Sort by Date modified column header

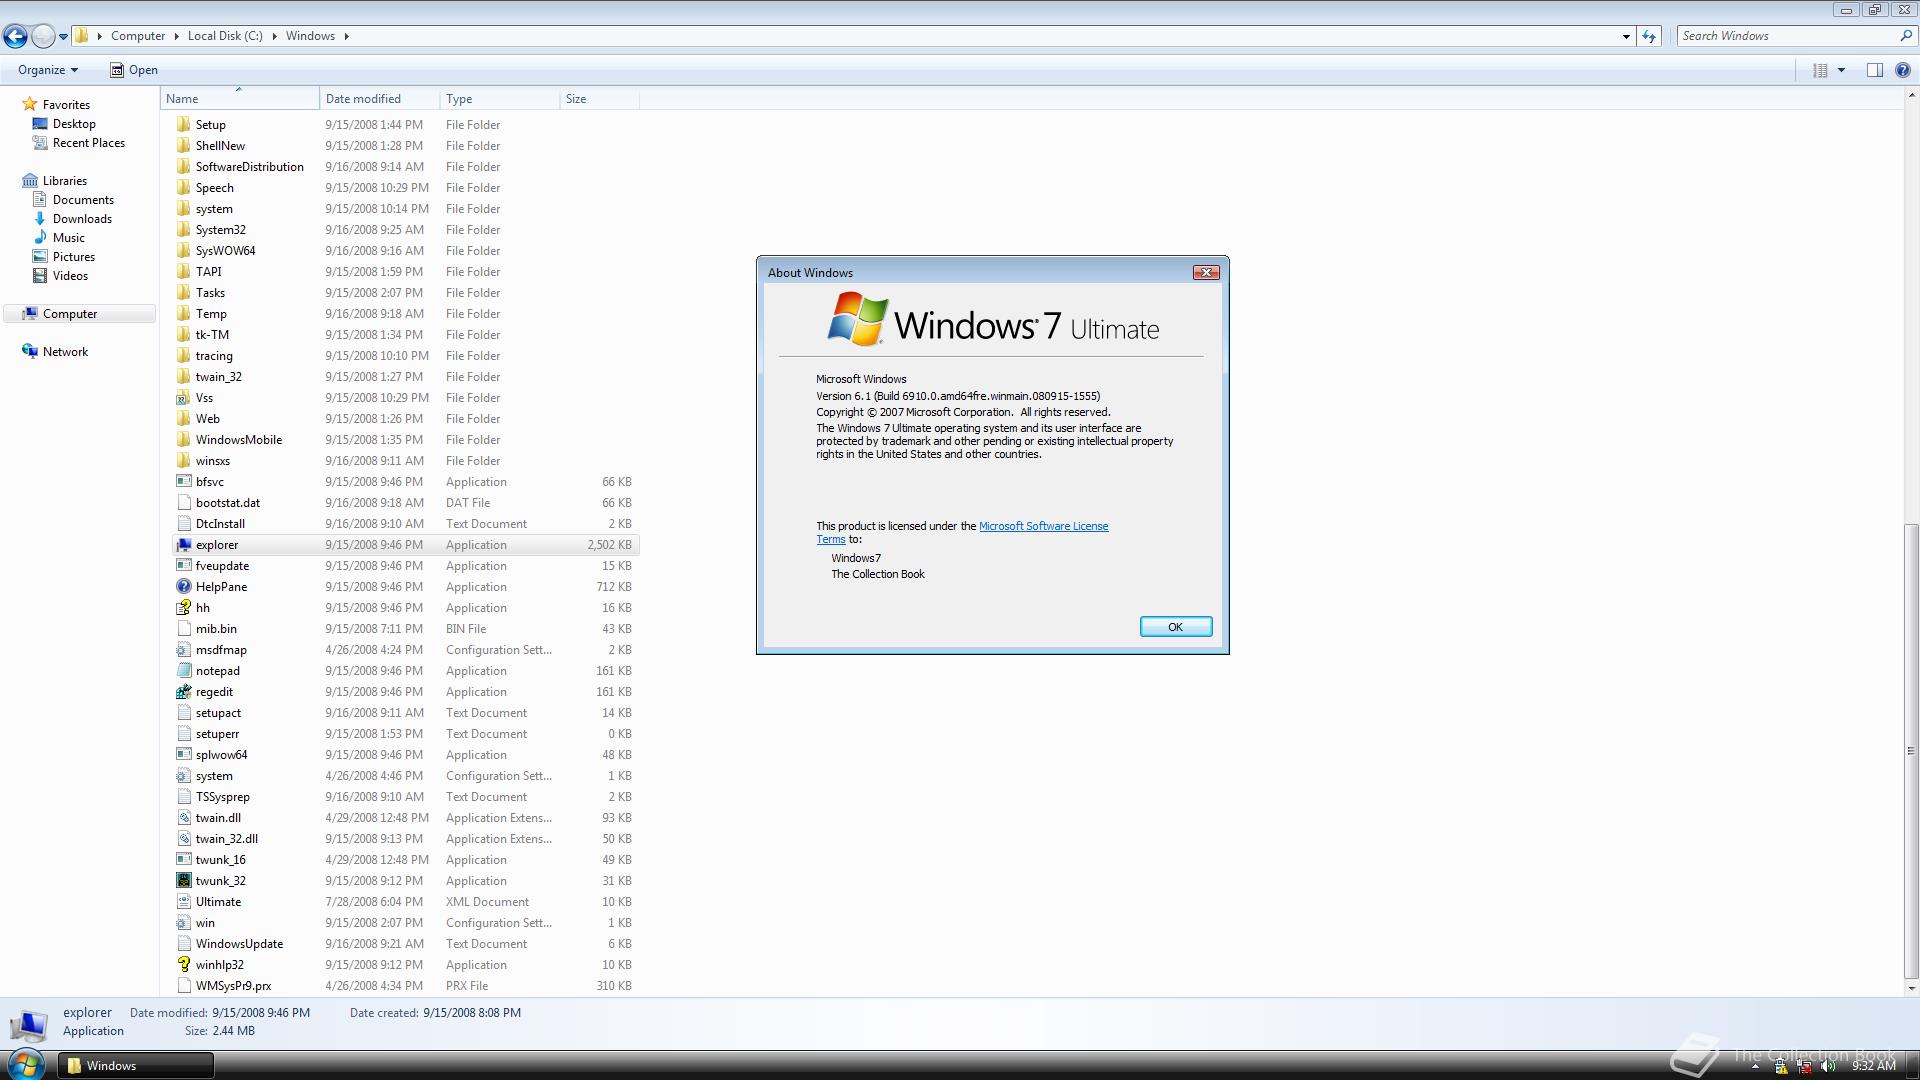click(380, 99)
